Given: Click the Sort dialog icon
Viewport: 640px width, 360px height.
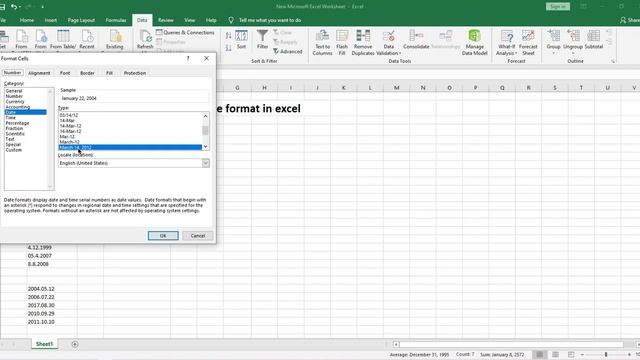Looking at the screenshot, I should 241,40.
